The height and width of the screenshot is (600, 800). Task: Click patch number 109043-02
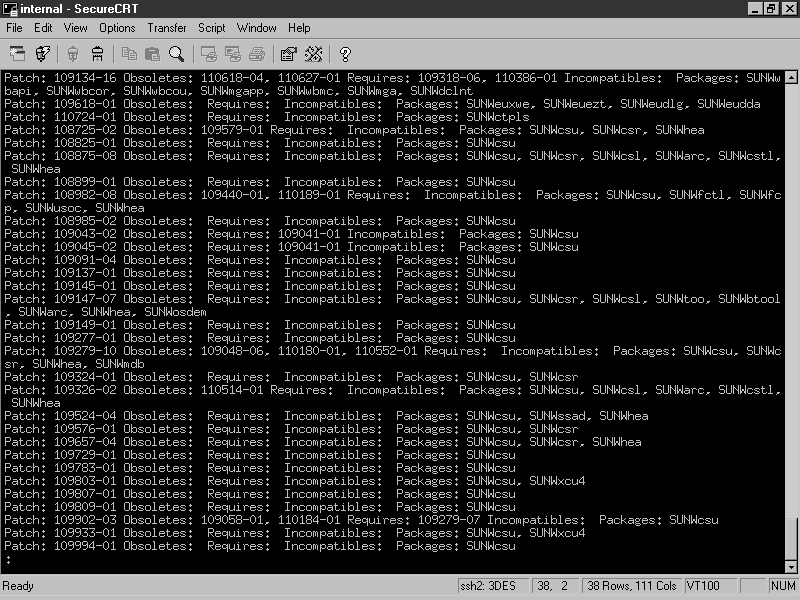point(85,234)
